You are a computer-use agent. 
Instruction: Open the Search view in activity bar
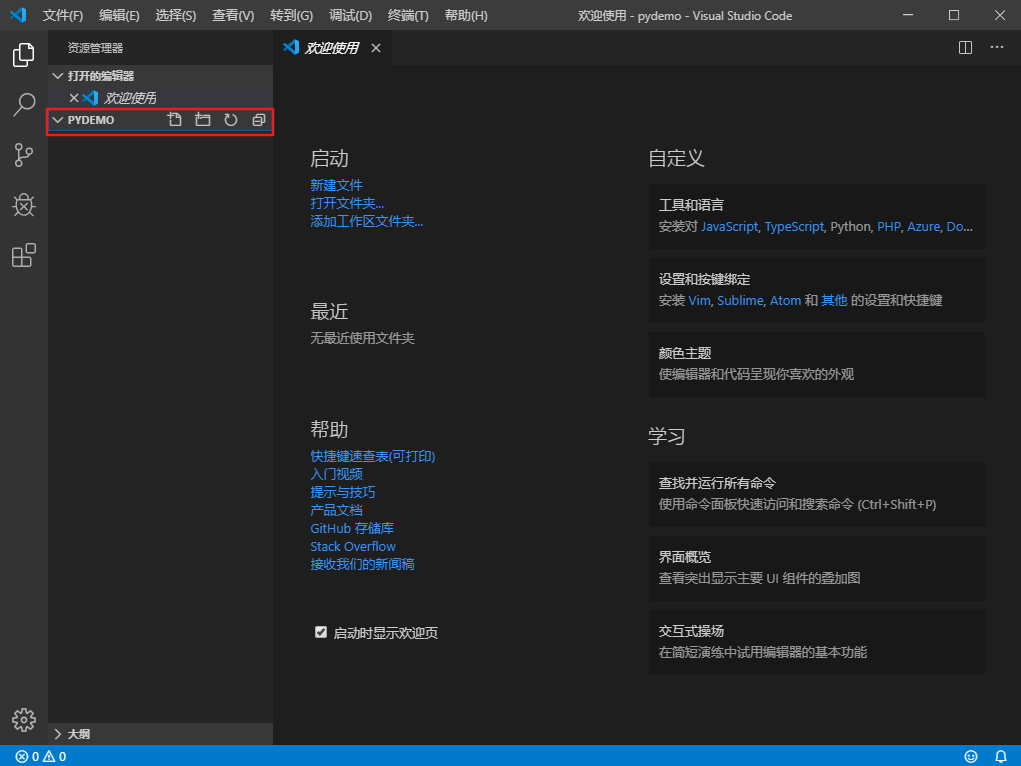[23, 104]
